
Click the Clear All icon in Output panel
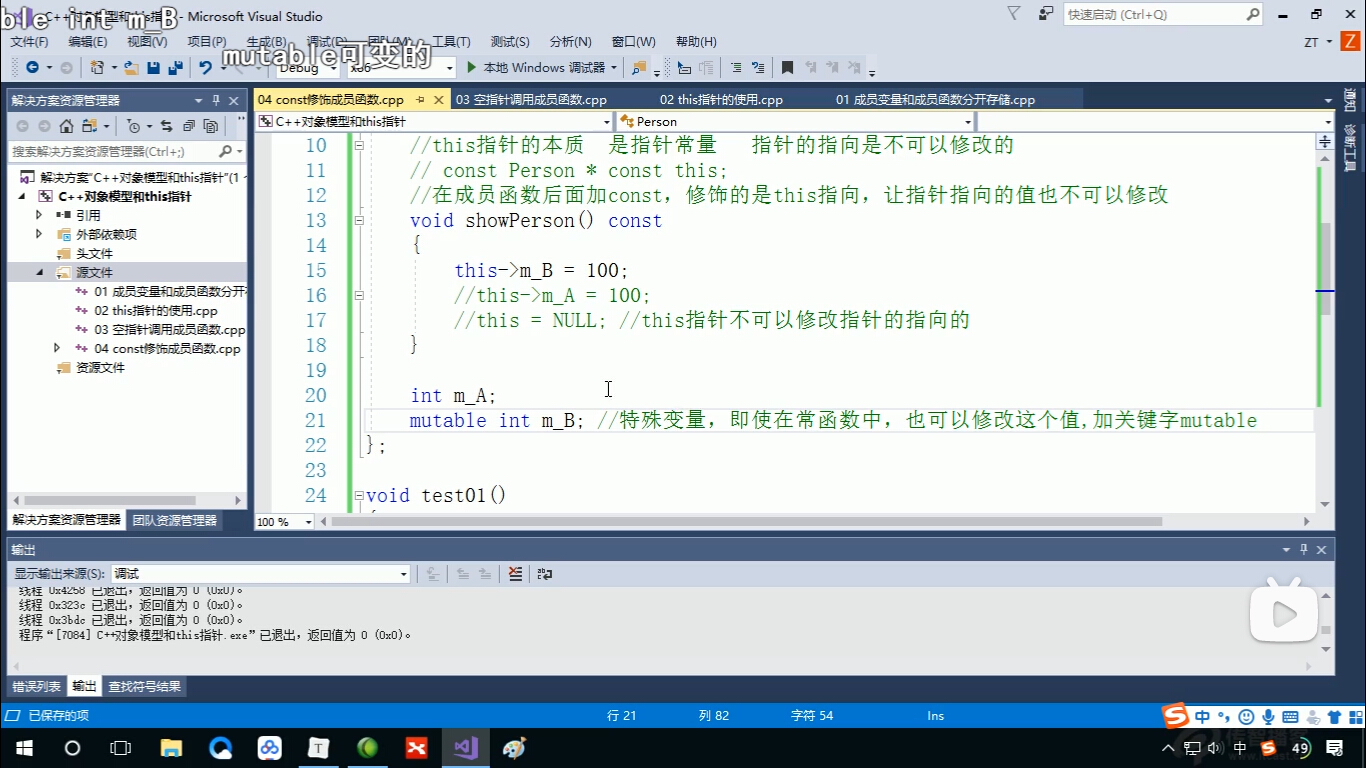click(515, 574)
